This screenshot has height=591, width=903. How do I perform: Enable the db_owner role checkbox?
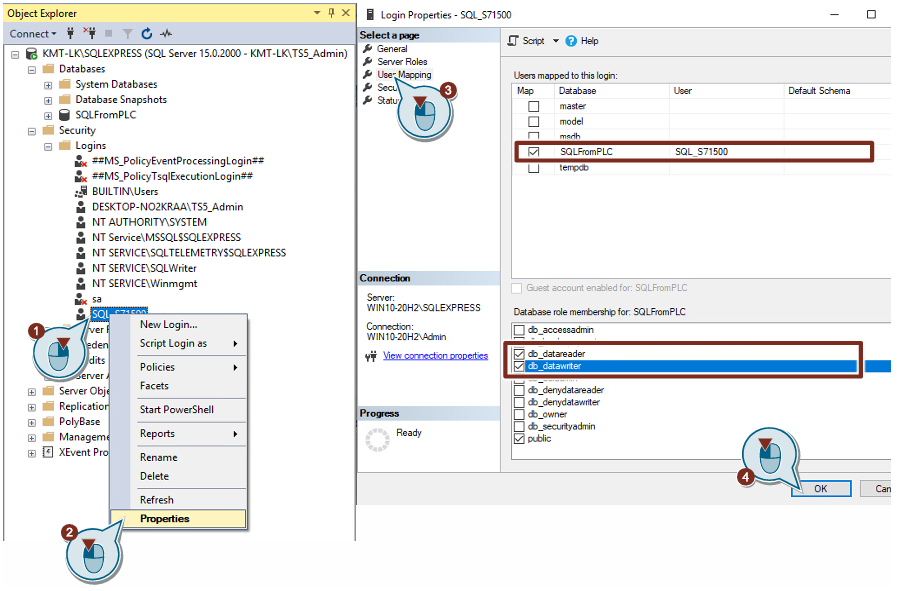click(x=519, y=414)
